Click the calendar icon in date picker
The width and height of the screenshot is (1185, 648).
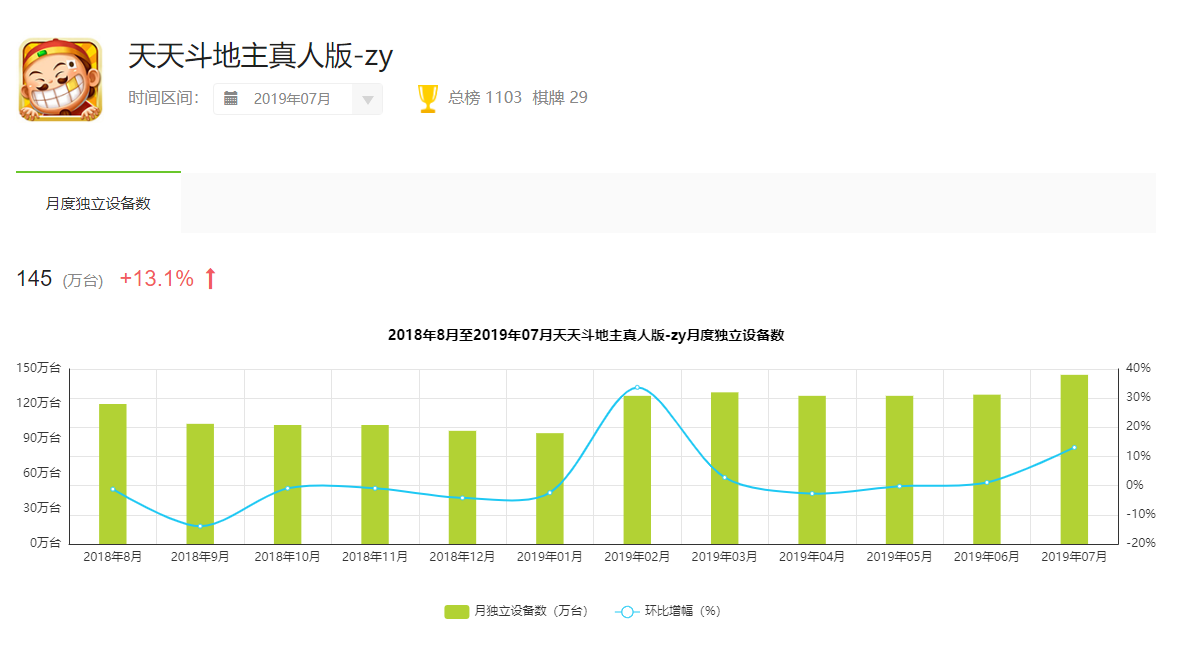coord(231,98)
